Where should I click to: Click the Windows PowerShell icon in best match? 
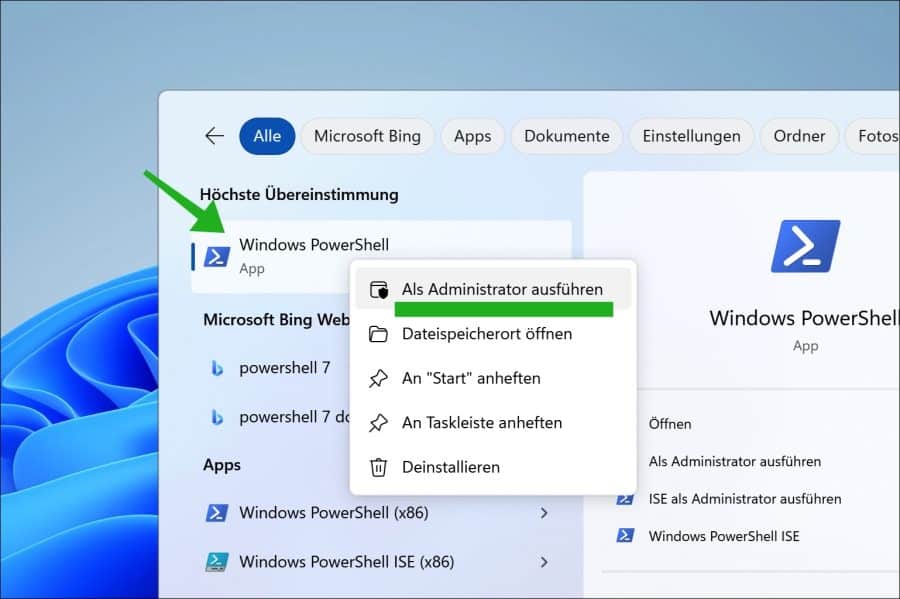tap(217, 256)
